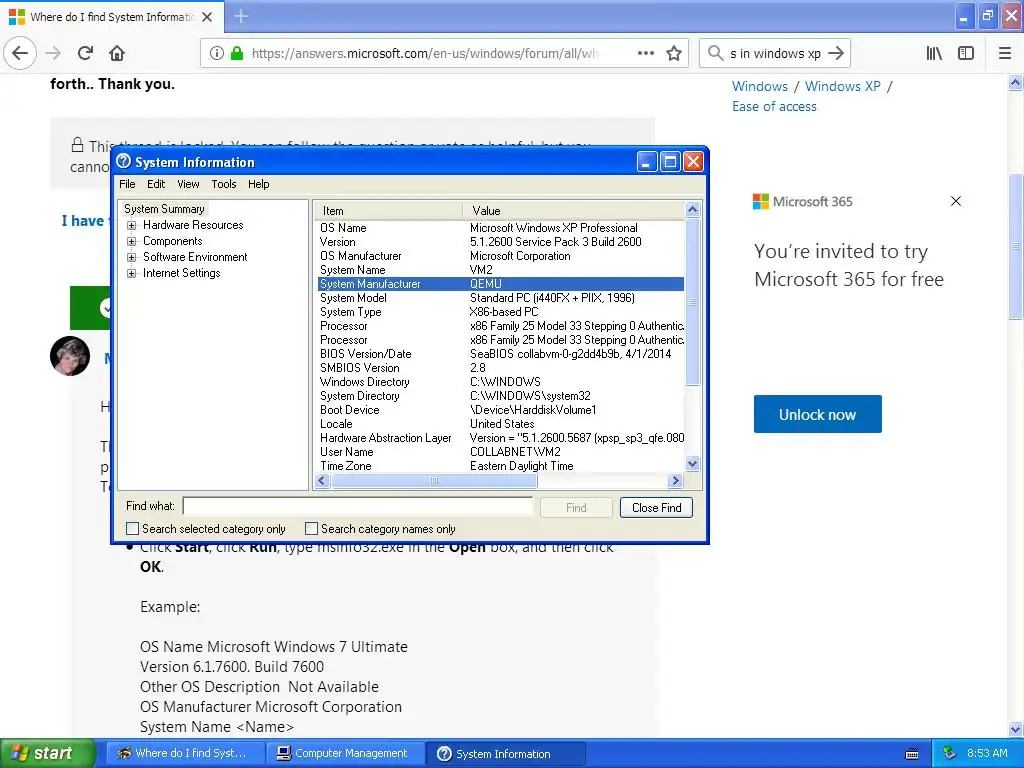The image size is (1024, 768).
Task: Submit search with the arrow icon
Action: tap(836, 54)
